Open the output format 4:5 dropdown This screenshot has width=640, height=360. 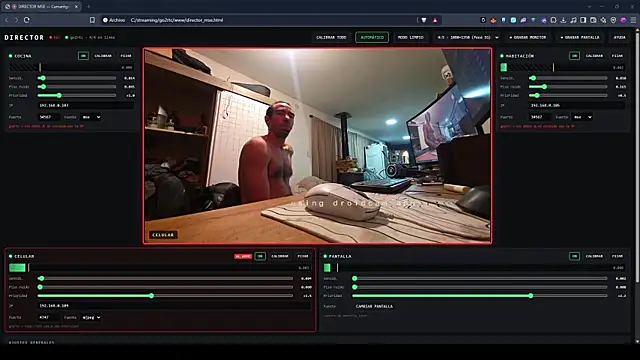pyautogui.click(x=467, y=37)
